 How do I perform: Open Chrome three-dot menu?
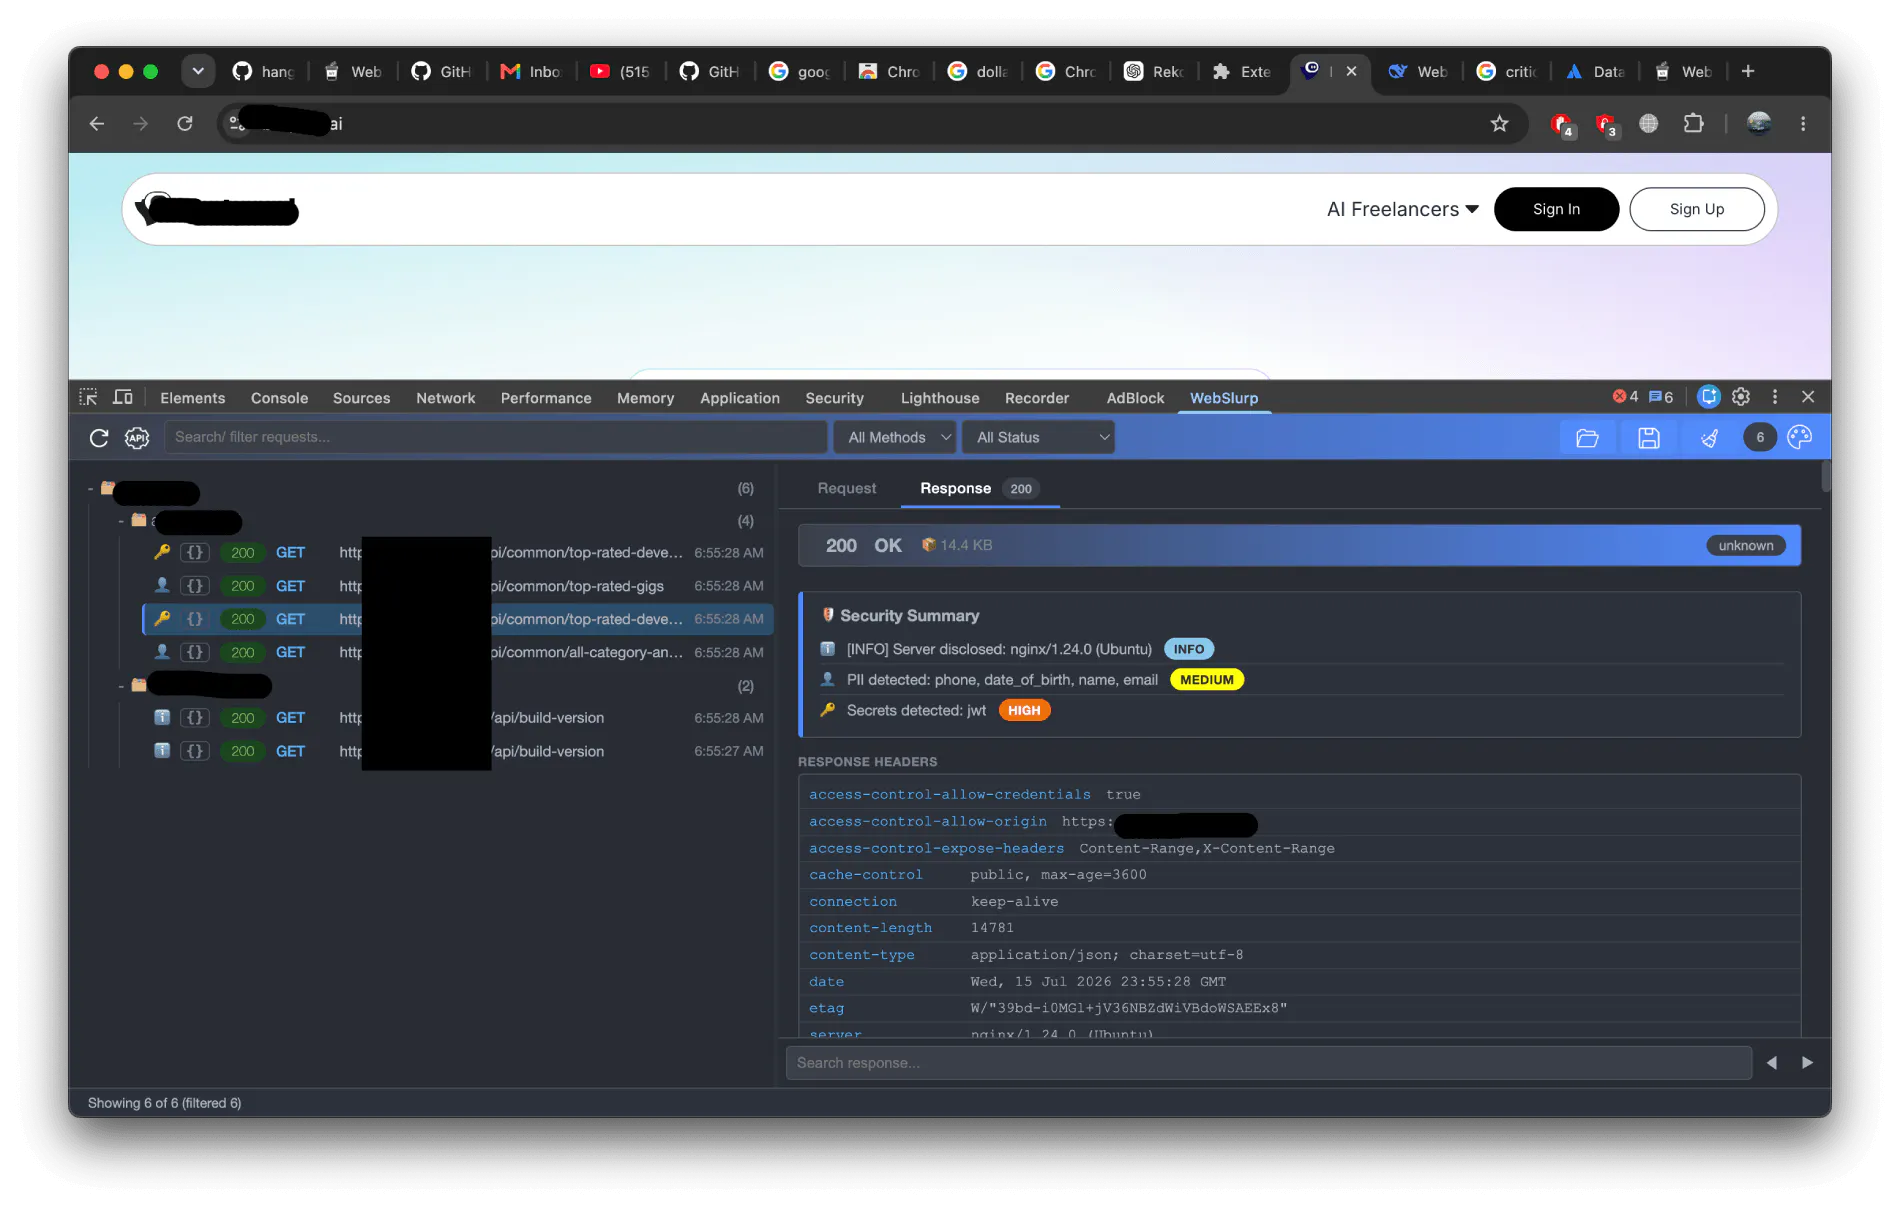pyautogui.click(x=1803, y=124)
